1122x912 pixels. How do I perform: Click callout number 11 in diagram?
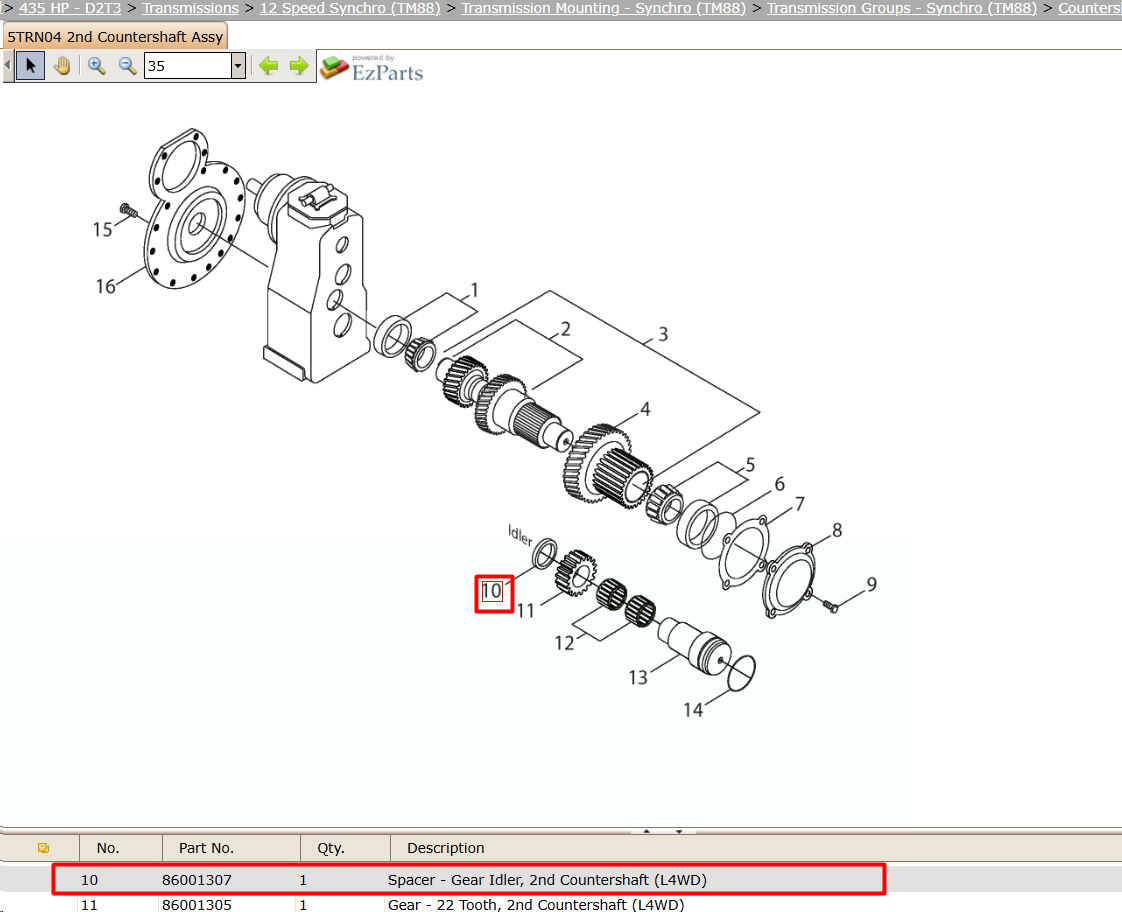point(525,611)
